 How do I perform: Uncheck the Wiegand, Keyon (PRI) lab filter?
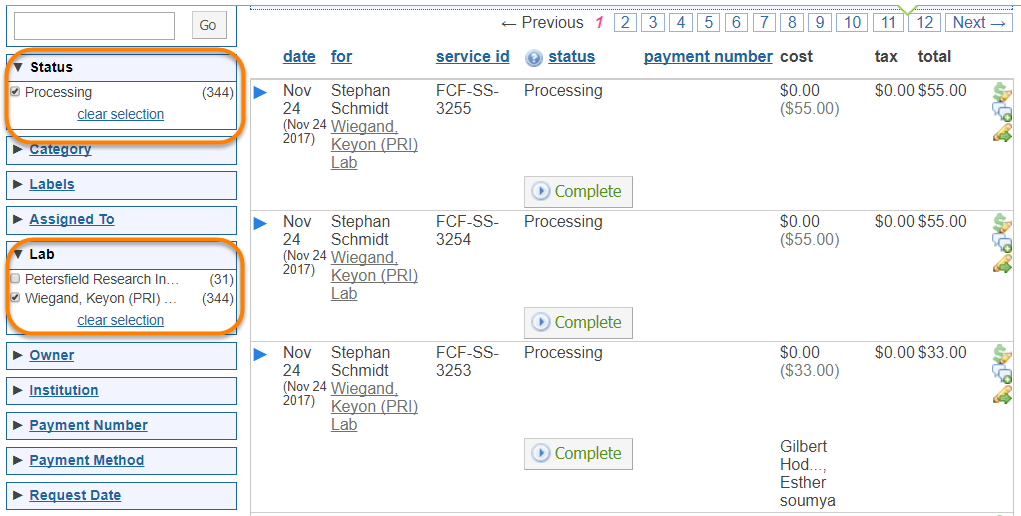[15, 298]
